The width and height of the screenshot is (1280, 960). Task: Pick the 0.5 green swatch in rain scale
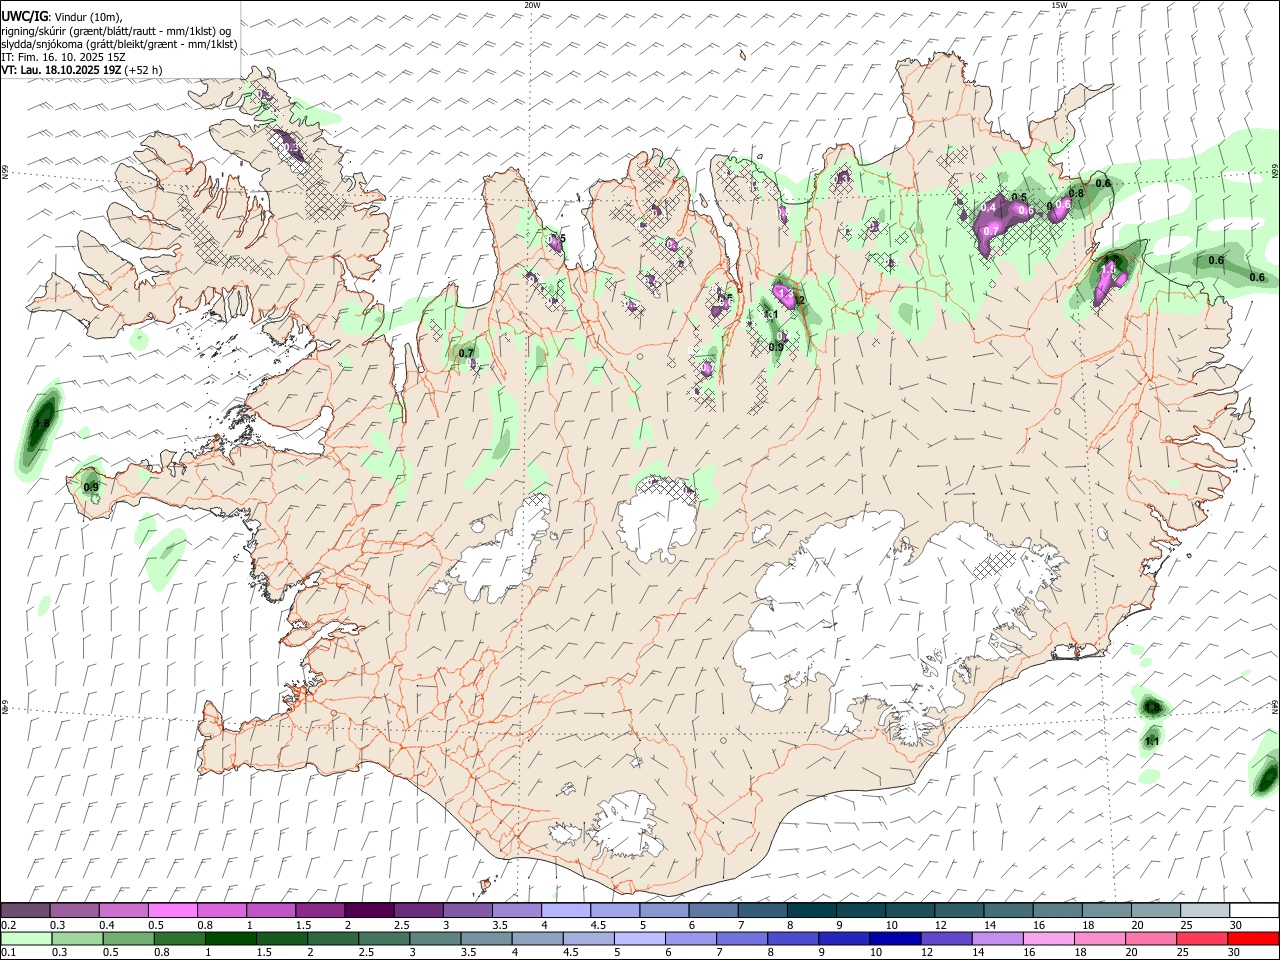(x=129, y=938)
